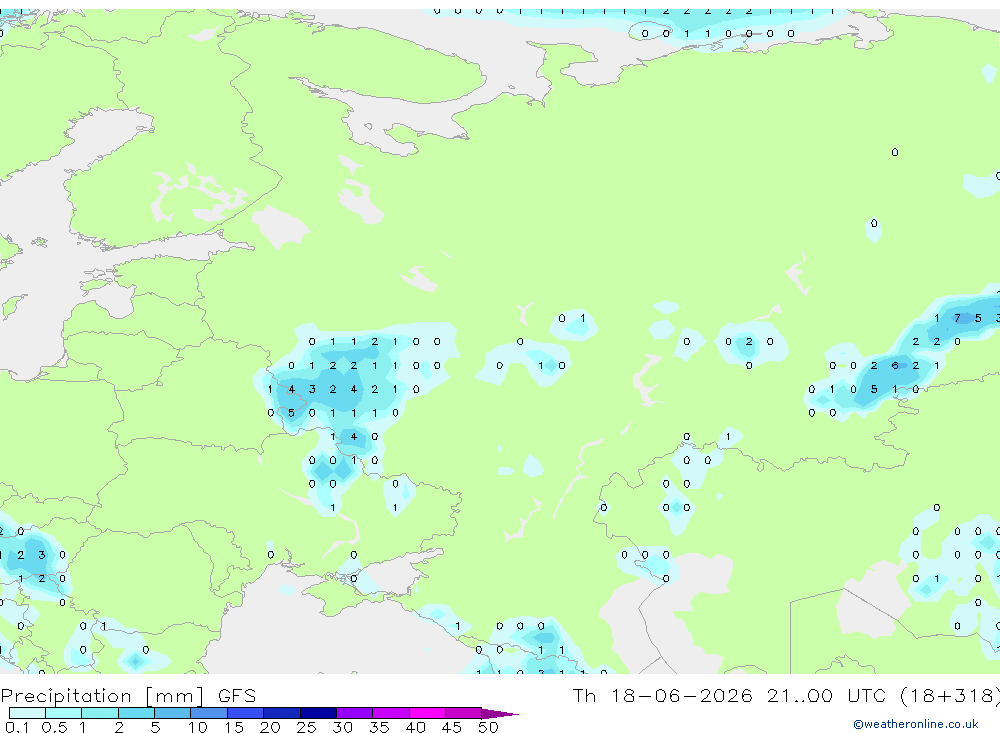Image resolution: width=1000 pixels, height=733 pixels.
Task: Click the 45–50 mm legend swatch
Action: click(464, 713)
